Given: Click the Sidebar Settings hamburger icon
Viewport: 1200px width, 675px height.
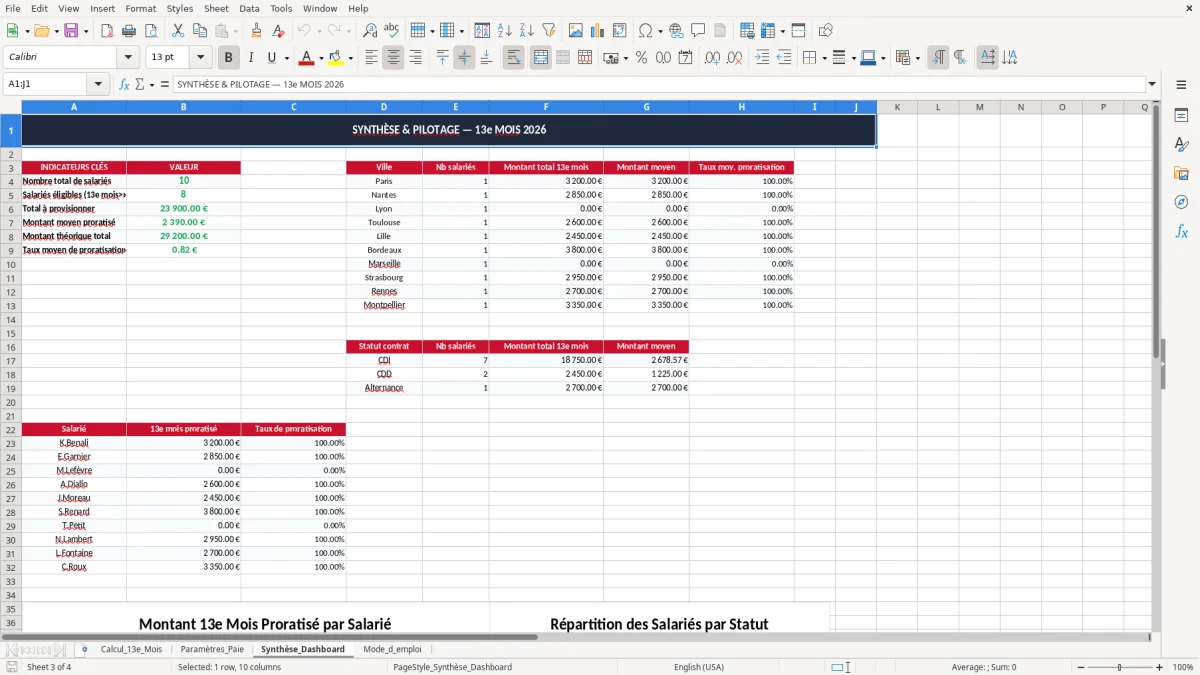Looking at the screenshot, I should tap(1181, 84).
